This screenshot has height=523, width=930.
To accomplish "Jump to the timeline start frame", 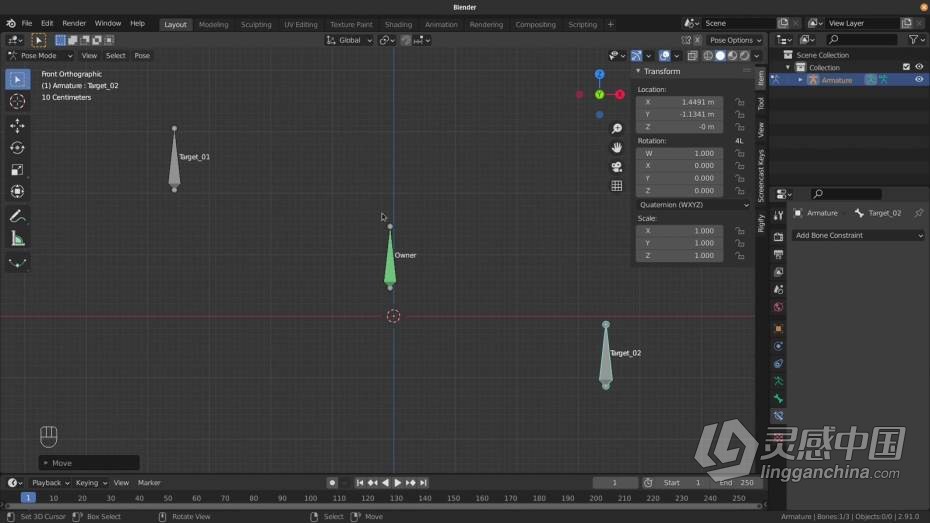I will pyautogui.click(x=359, y=483).
